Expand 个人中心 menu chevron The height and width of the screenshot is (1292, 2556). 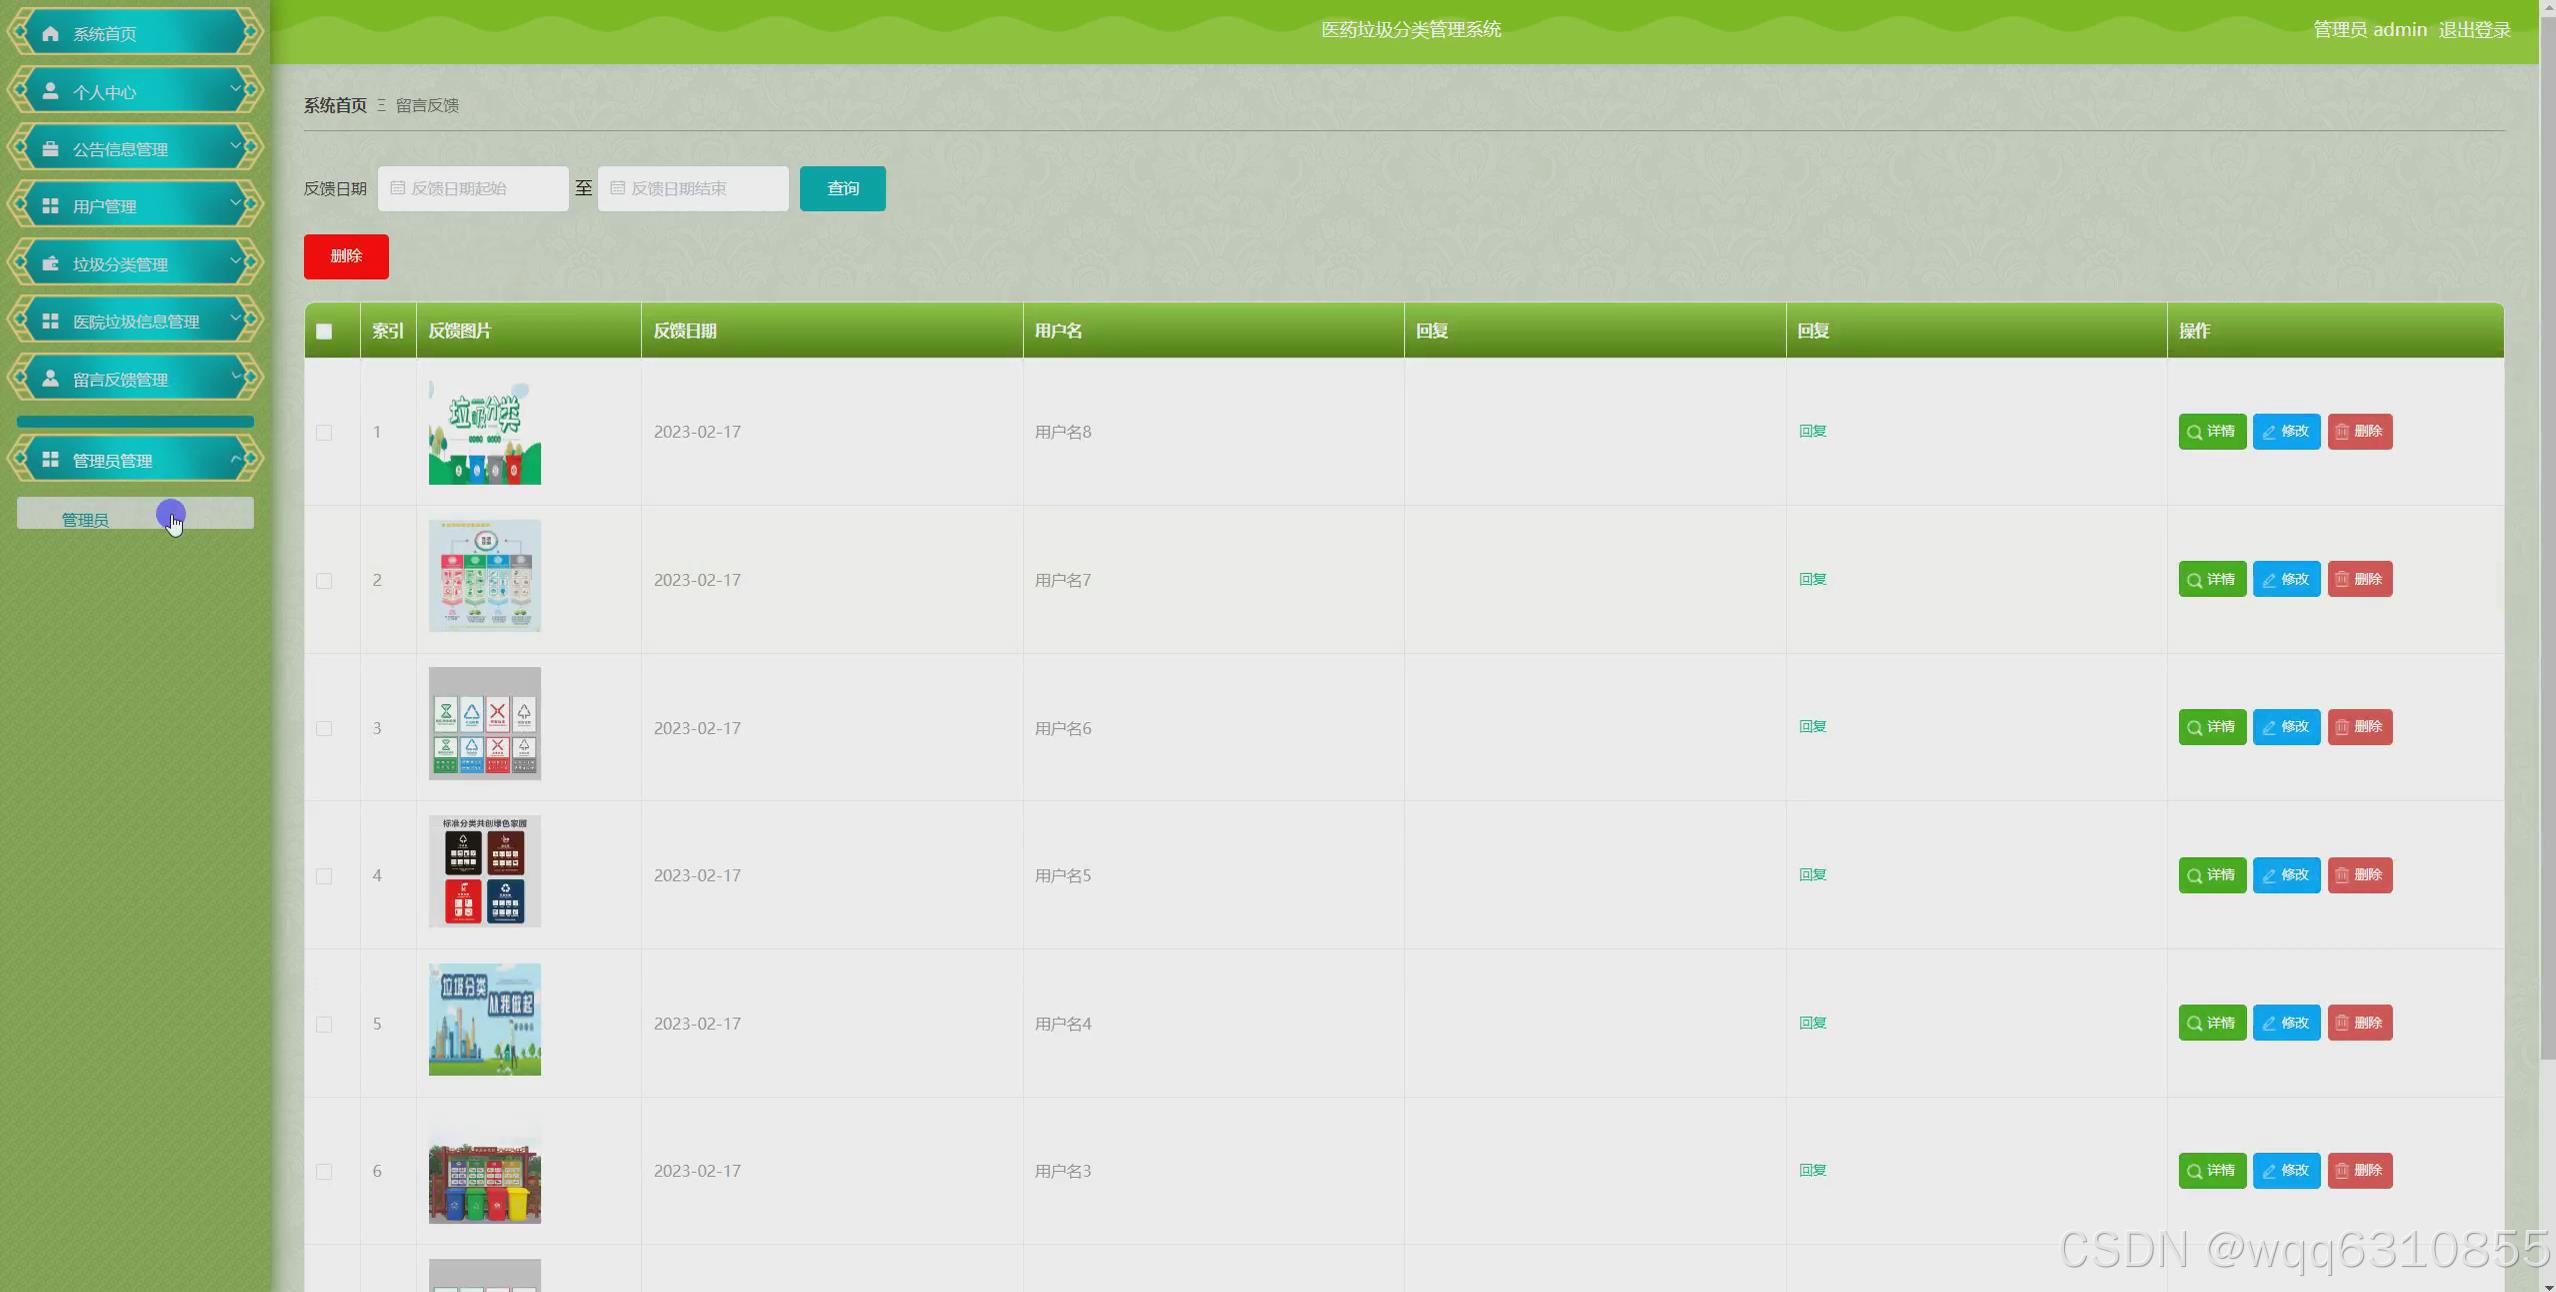coord(236,89)
